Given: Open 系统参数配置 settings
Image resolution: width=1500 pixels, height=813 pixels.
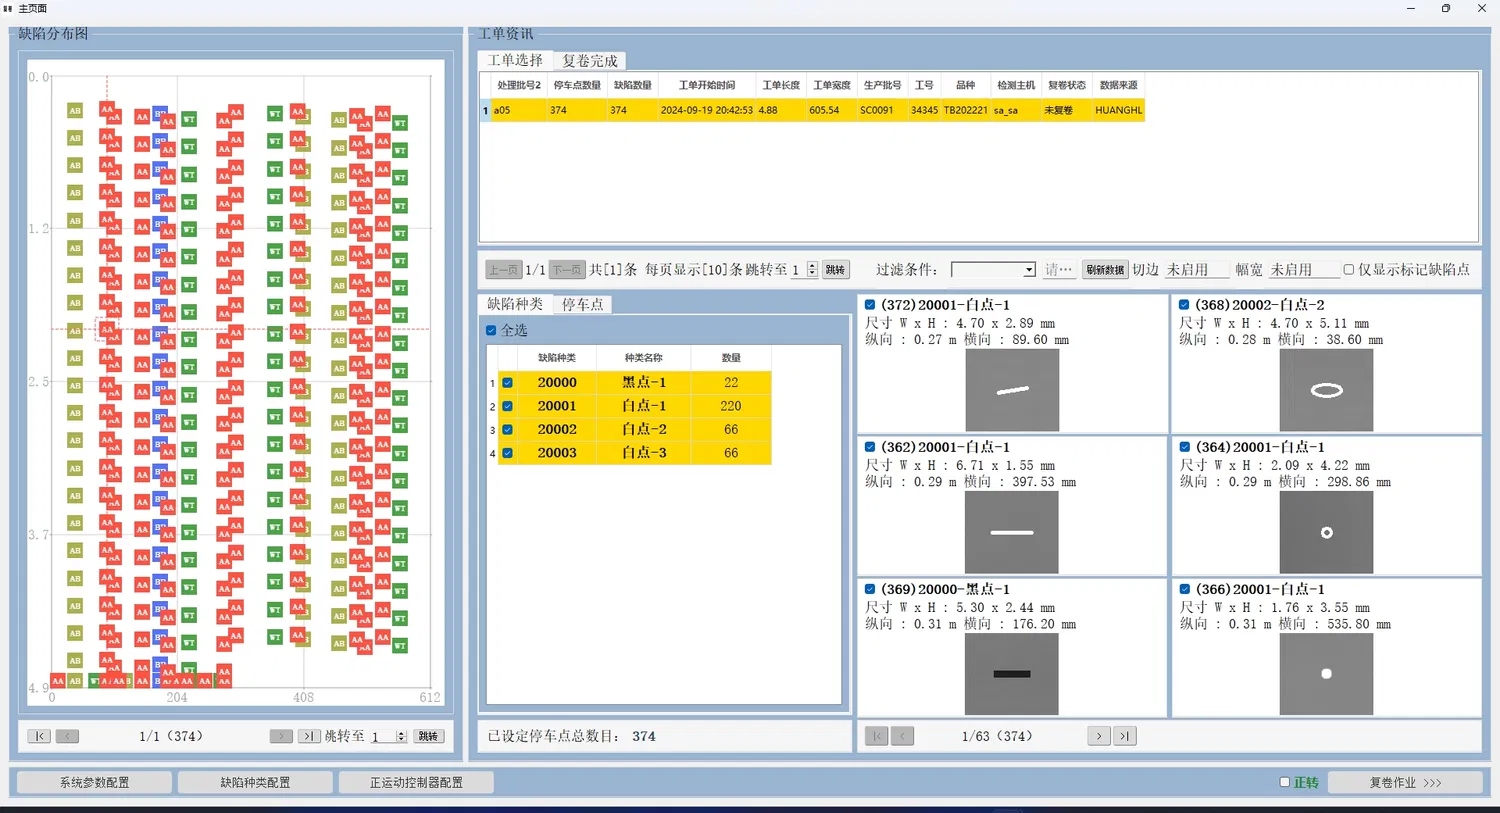Looking at the screenshot, I should tap(95, 782).
